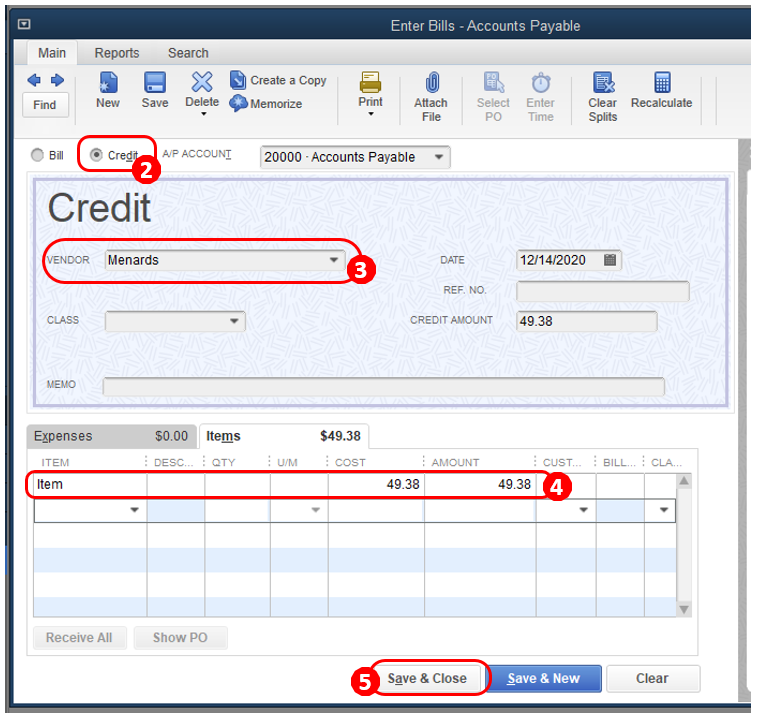Image resolution: width=759 pixels, height=719 pixels.
Task: Open the Print dropdown arrow
Action: (x=371, y=114)
